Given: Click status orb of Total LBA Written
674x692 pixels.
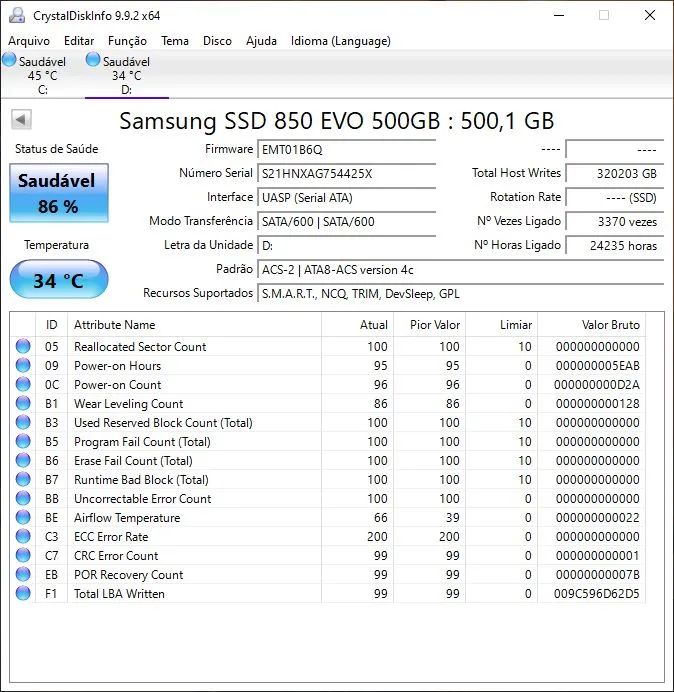Looking at the screenshot, I should (23, 593).
